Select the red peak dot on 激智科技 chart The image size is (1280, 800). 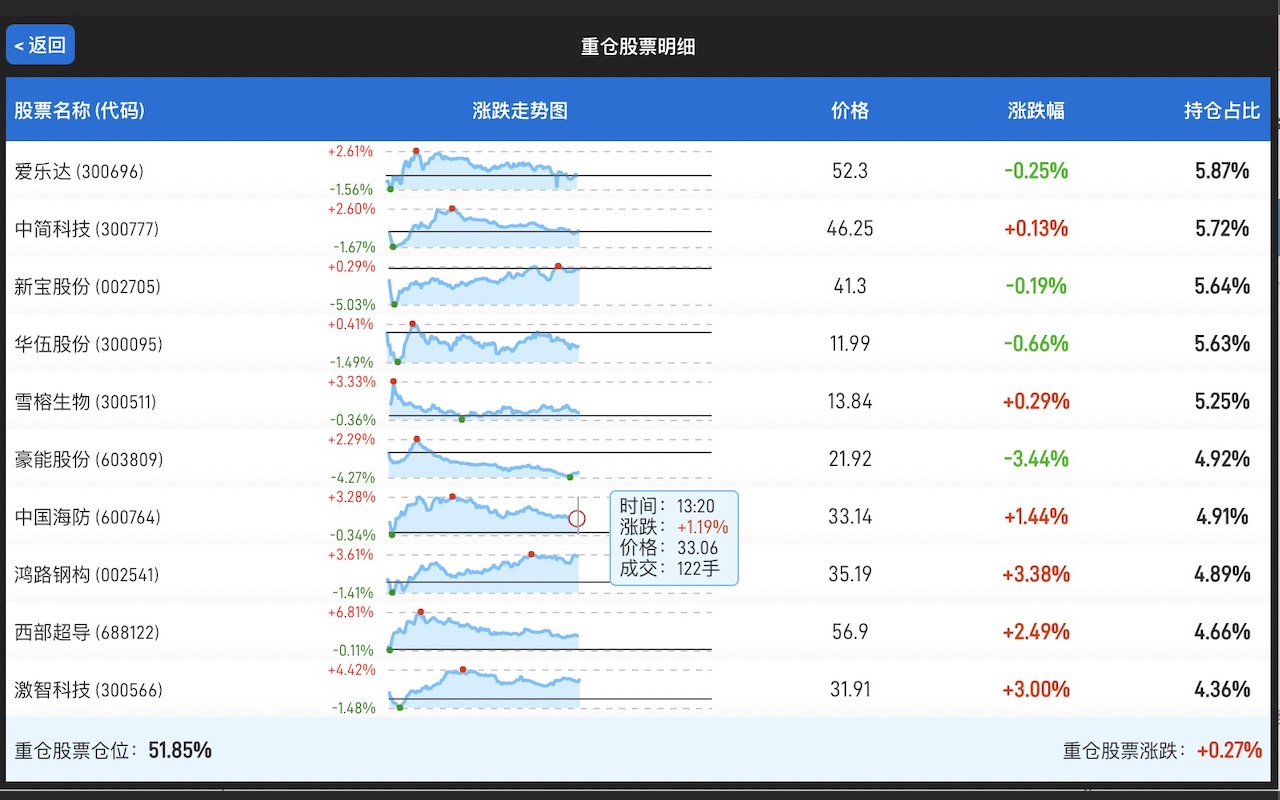462,671
